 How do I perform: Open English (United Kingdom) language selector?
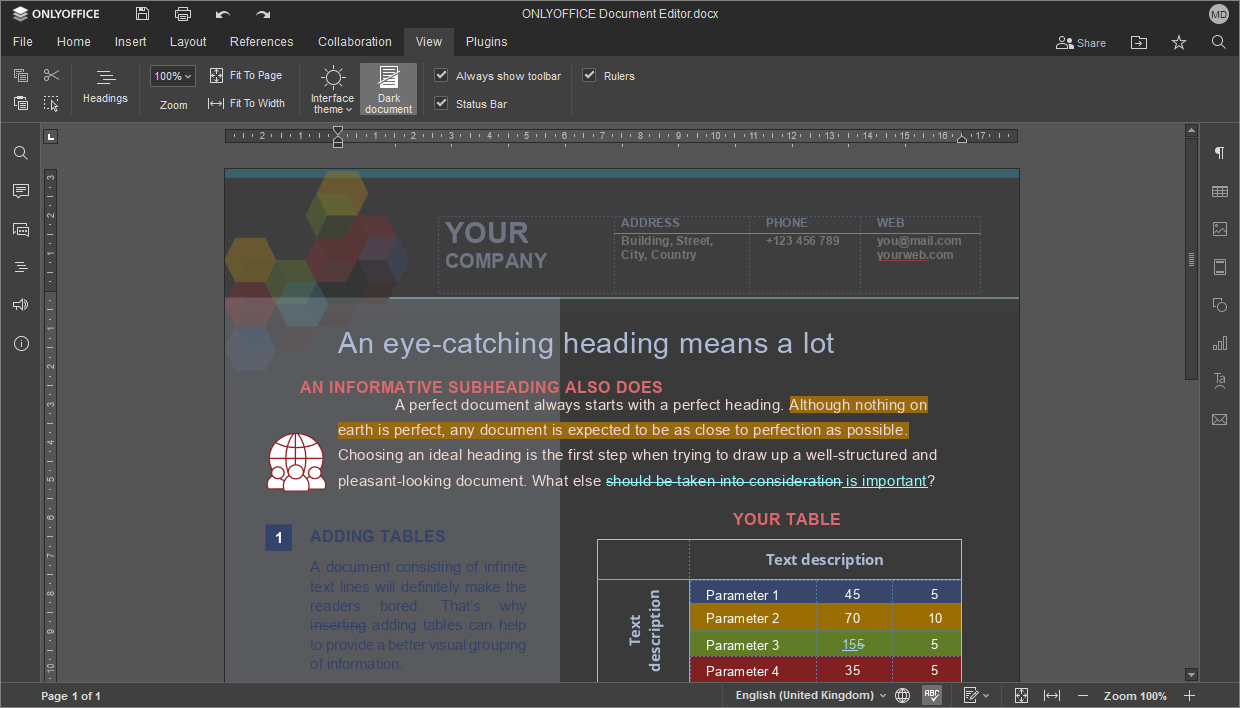point(810,695)
